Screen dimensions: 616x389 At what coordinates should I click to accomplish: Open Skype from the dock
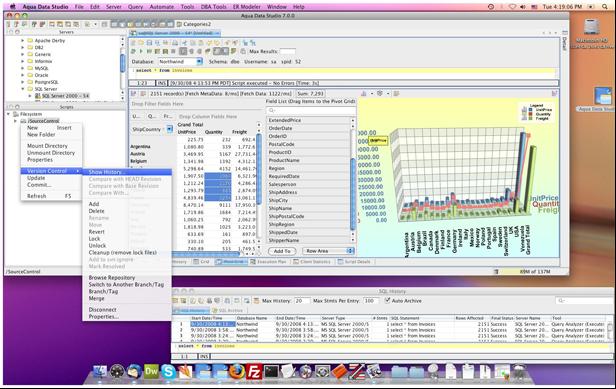(169, 371)
